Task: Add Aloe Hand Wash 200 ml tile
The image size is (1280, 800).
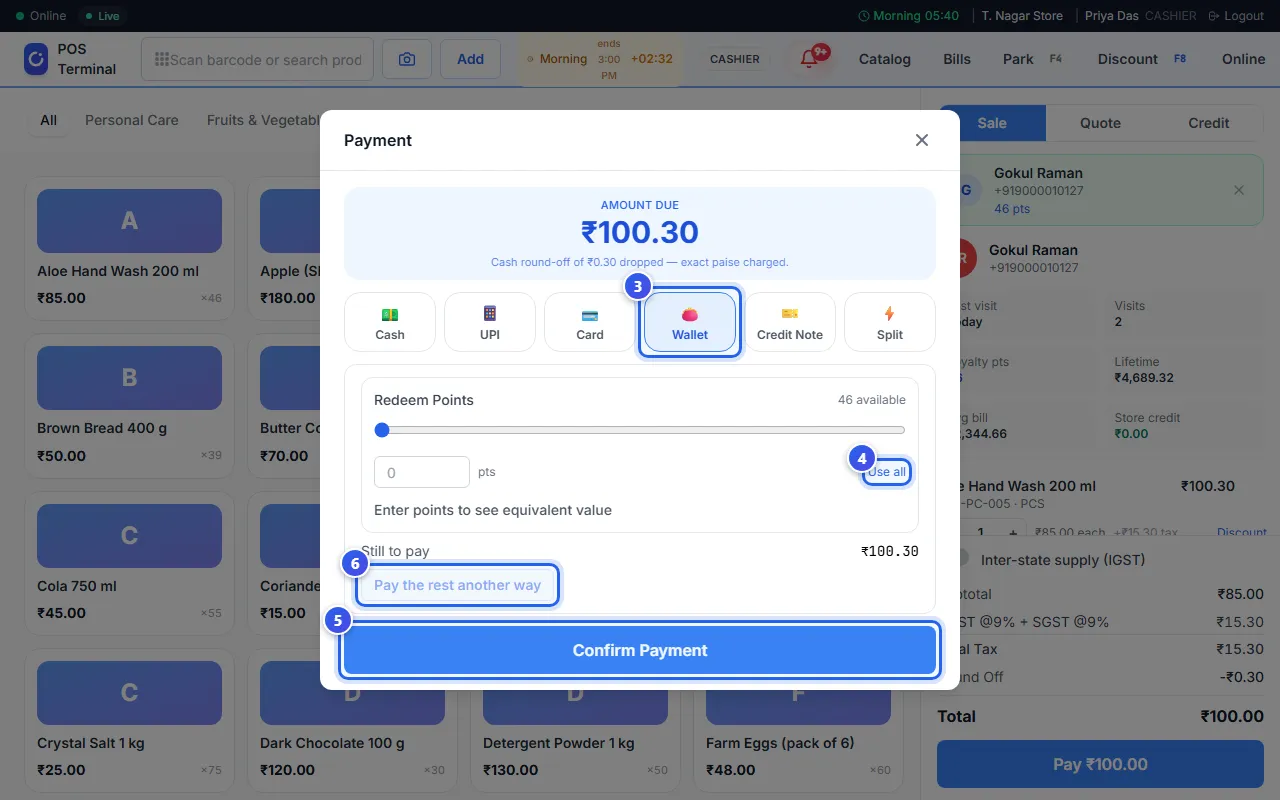Action: point(129,248)
